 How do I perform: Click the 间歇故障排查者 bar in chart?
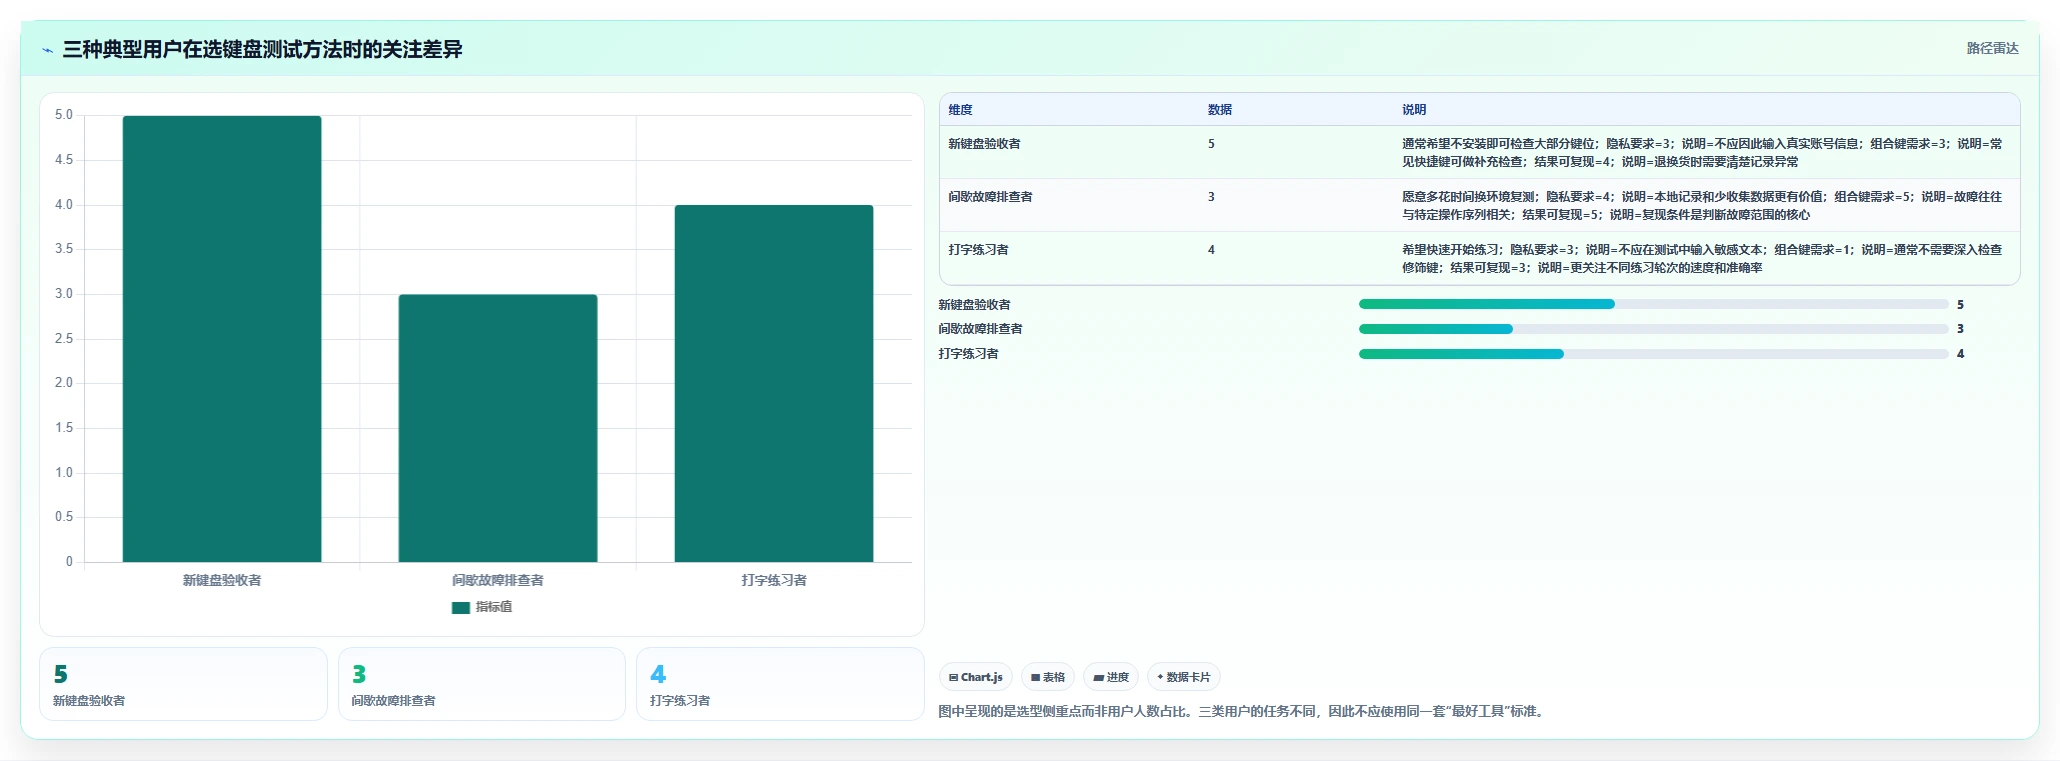(x=498, y=428)
